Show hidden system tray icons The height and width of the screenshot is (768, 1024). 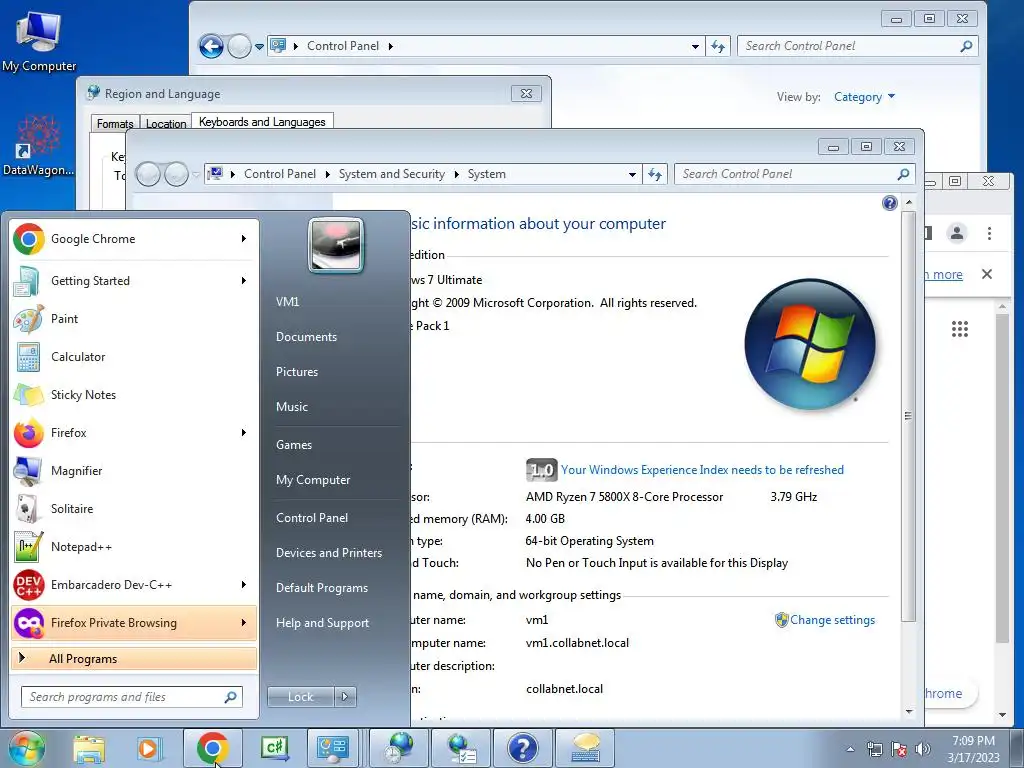(x=850, y=749)
